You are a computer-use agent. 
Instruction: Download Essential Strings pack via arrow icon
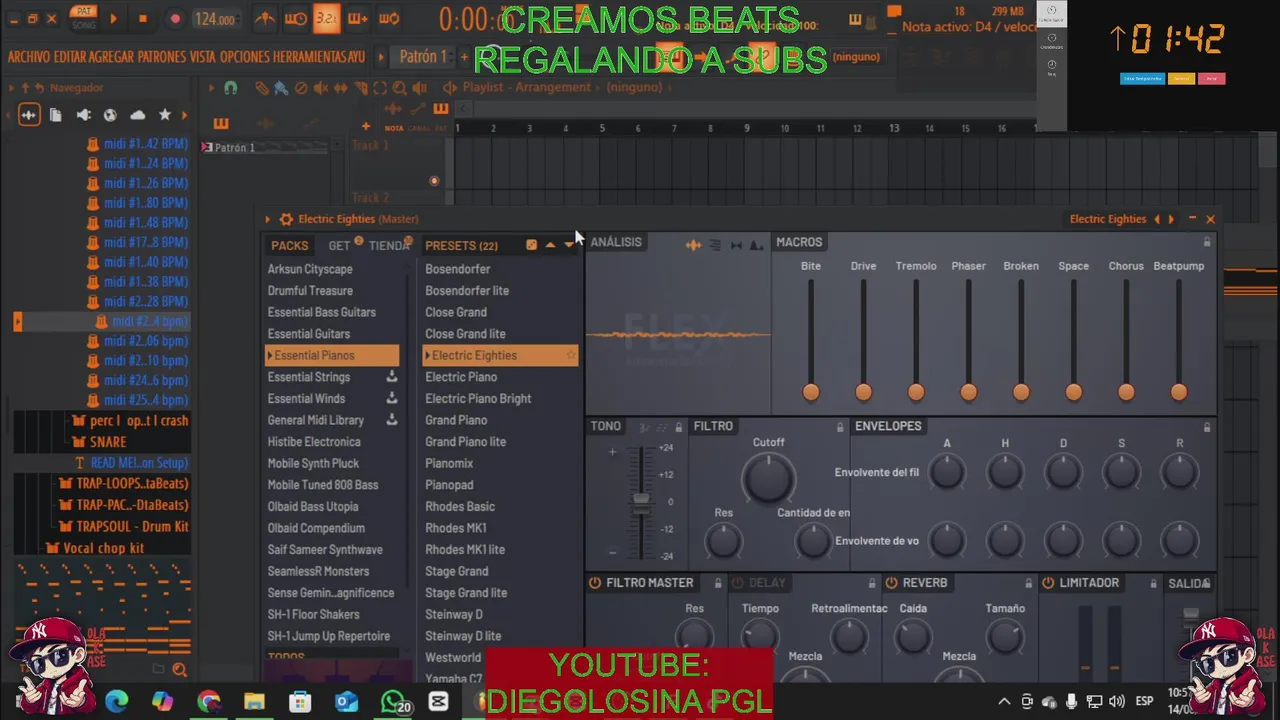[x=392, y=377]
